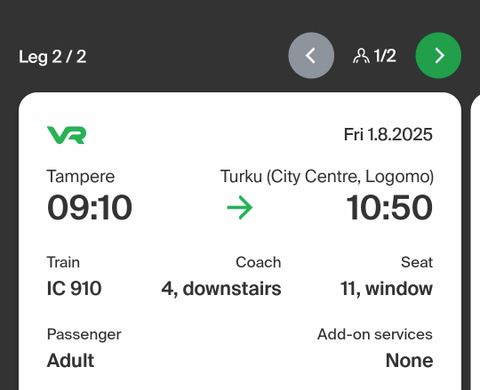Tap departure time 09:10
The image size is (480, 390).
(90, 208)
